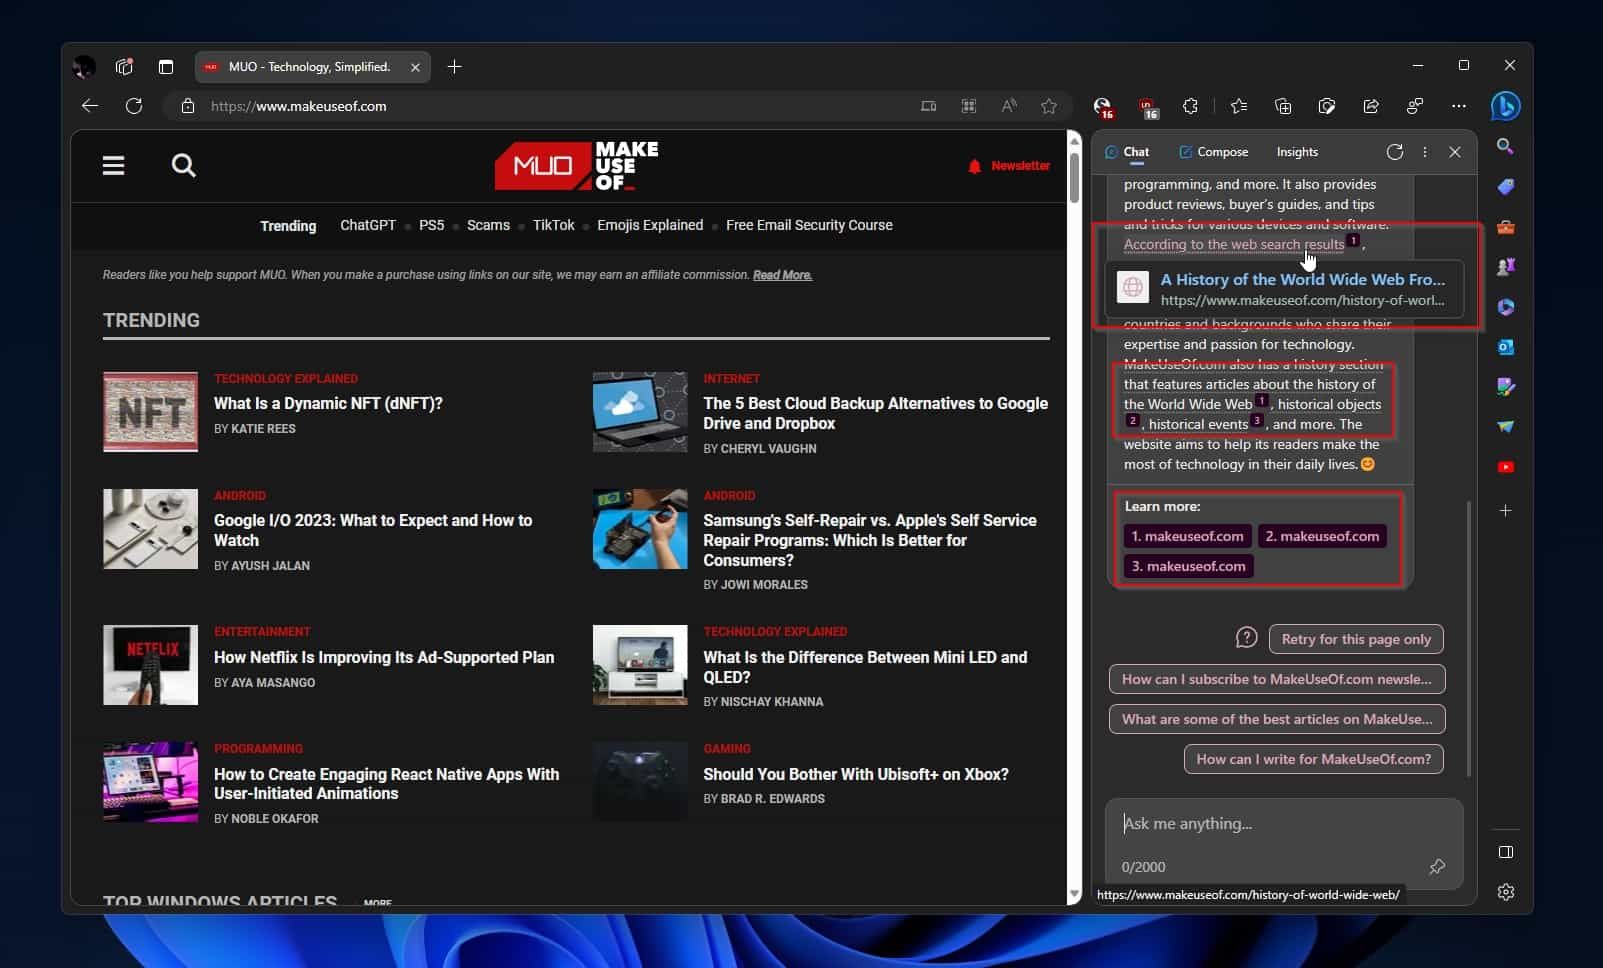Select PS5 trending topic

coord(432,225)
